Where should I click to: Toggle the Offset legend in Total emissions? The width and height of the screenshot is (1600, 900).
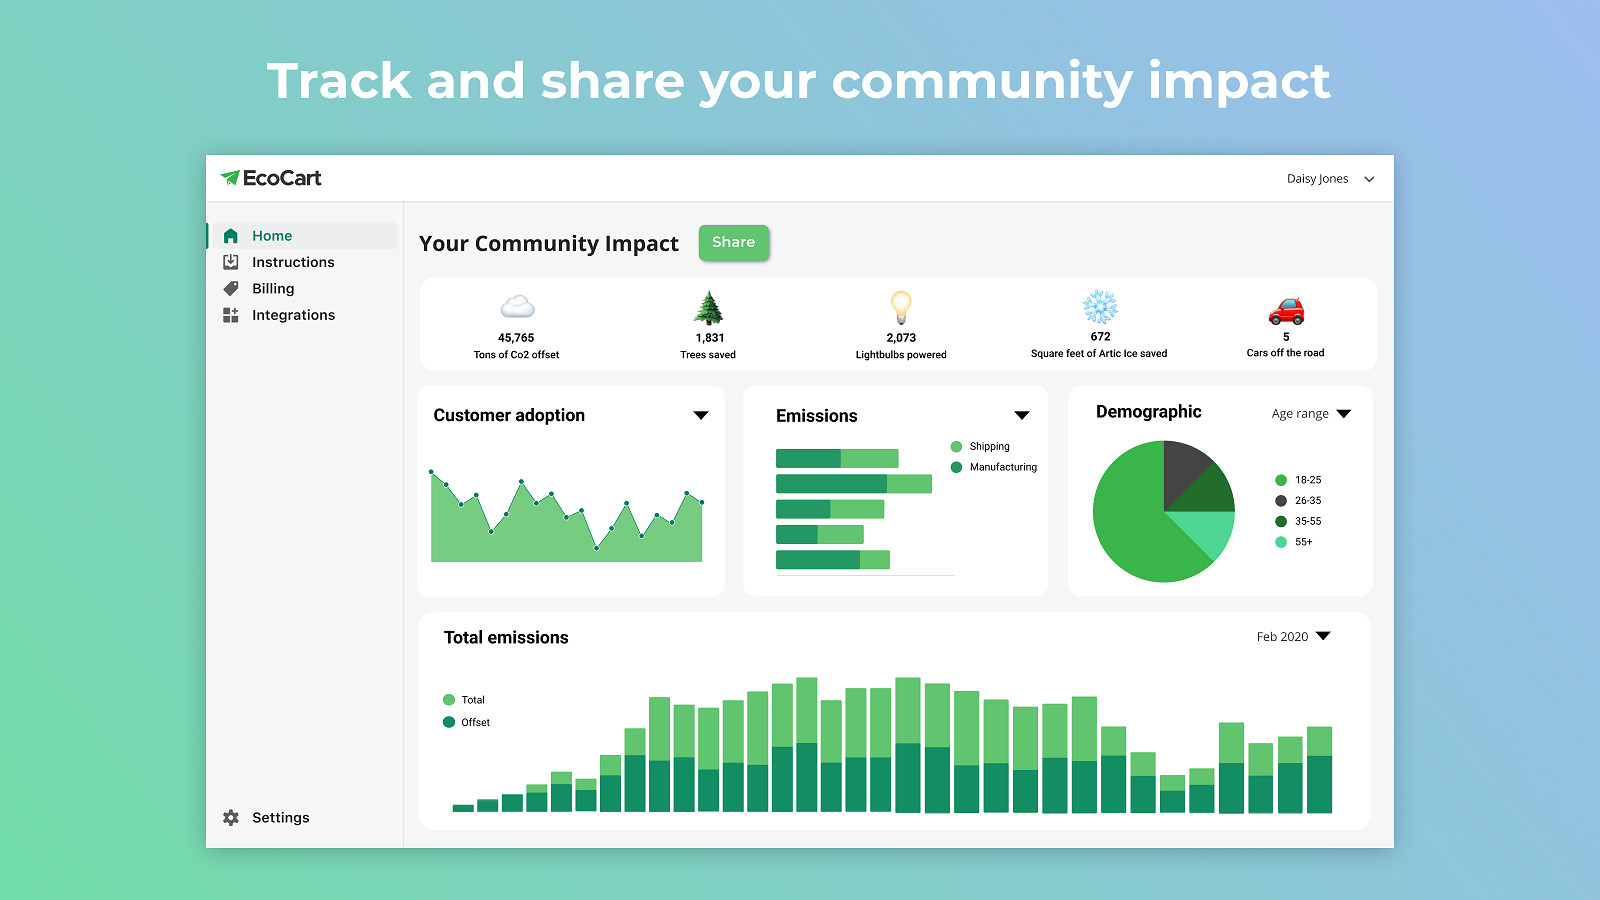[449, 722]
